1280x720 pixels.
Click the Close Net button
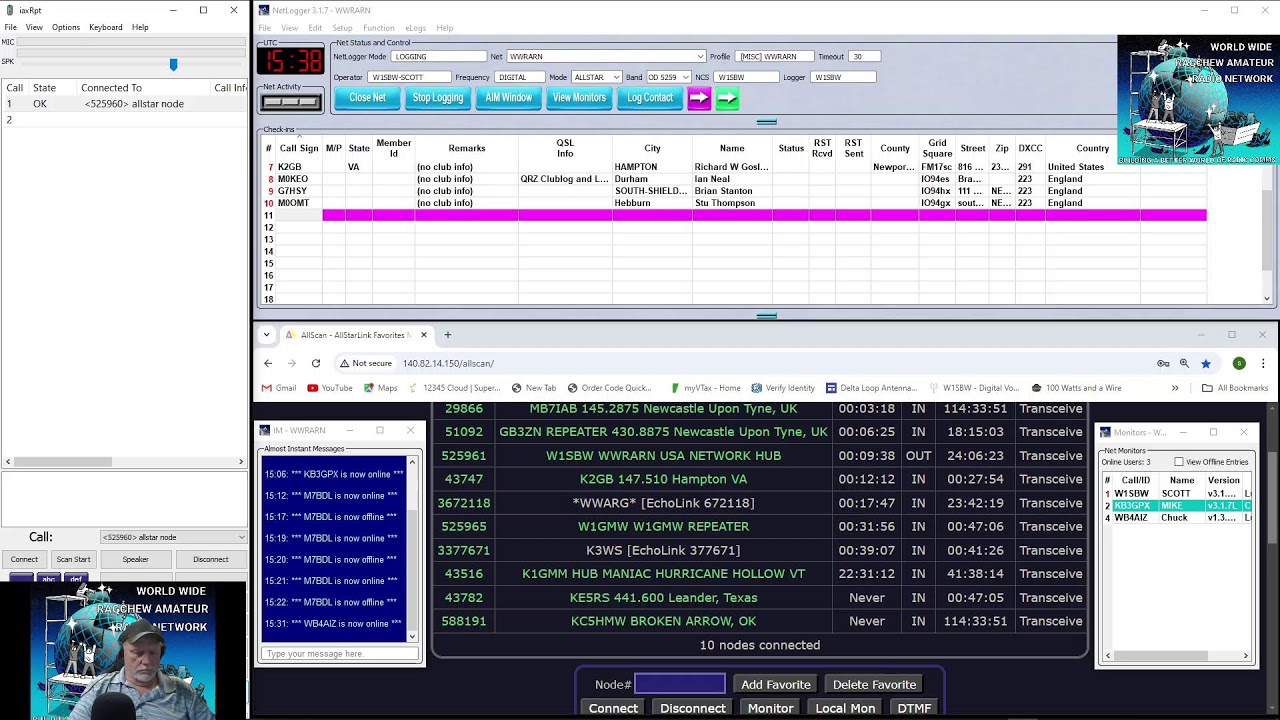pos(367,98)
